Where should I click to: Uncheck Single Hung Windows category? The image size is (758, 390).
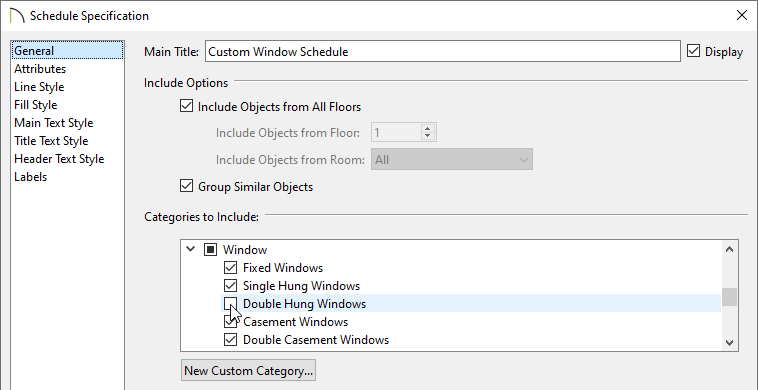(x=231, y=286)
